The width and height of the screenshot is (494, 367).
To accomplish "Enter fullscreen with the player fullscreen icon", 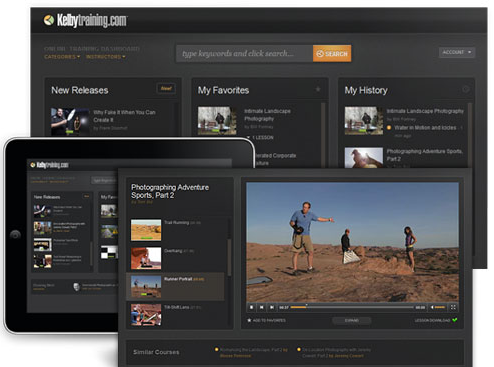I will 453,307.
